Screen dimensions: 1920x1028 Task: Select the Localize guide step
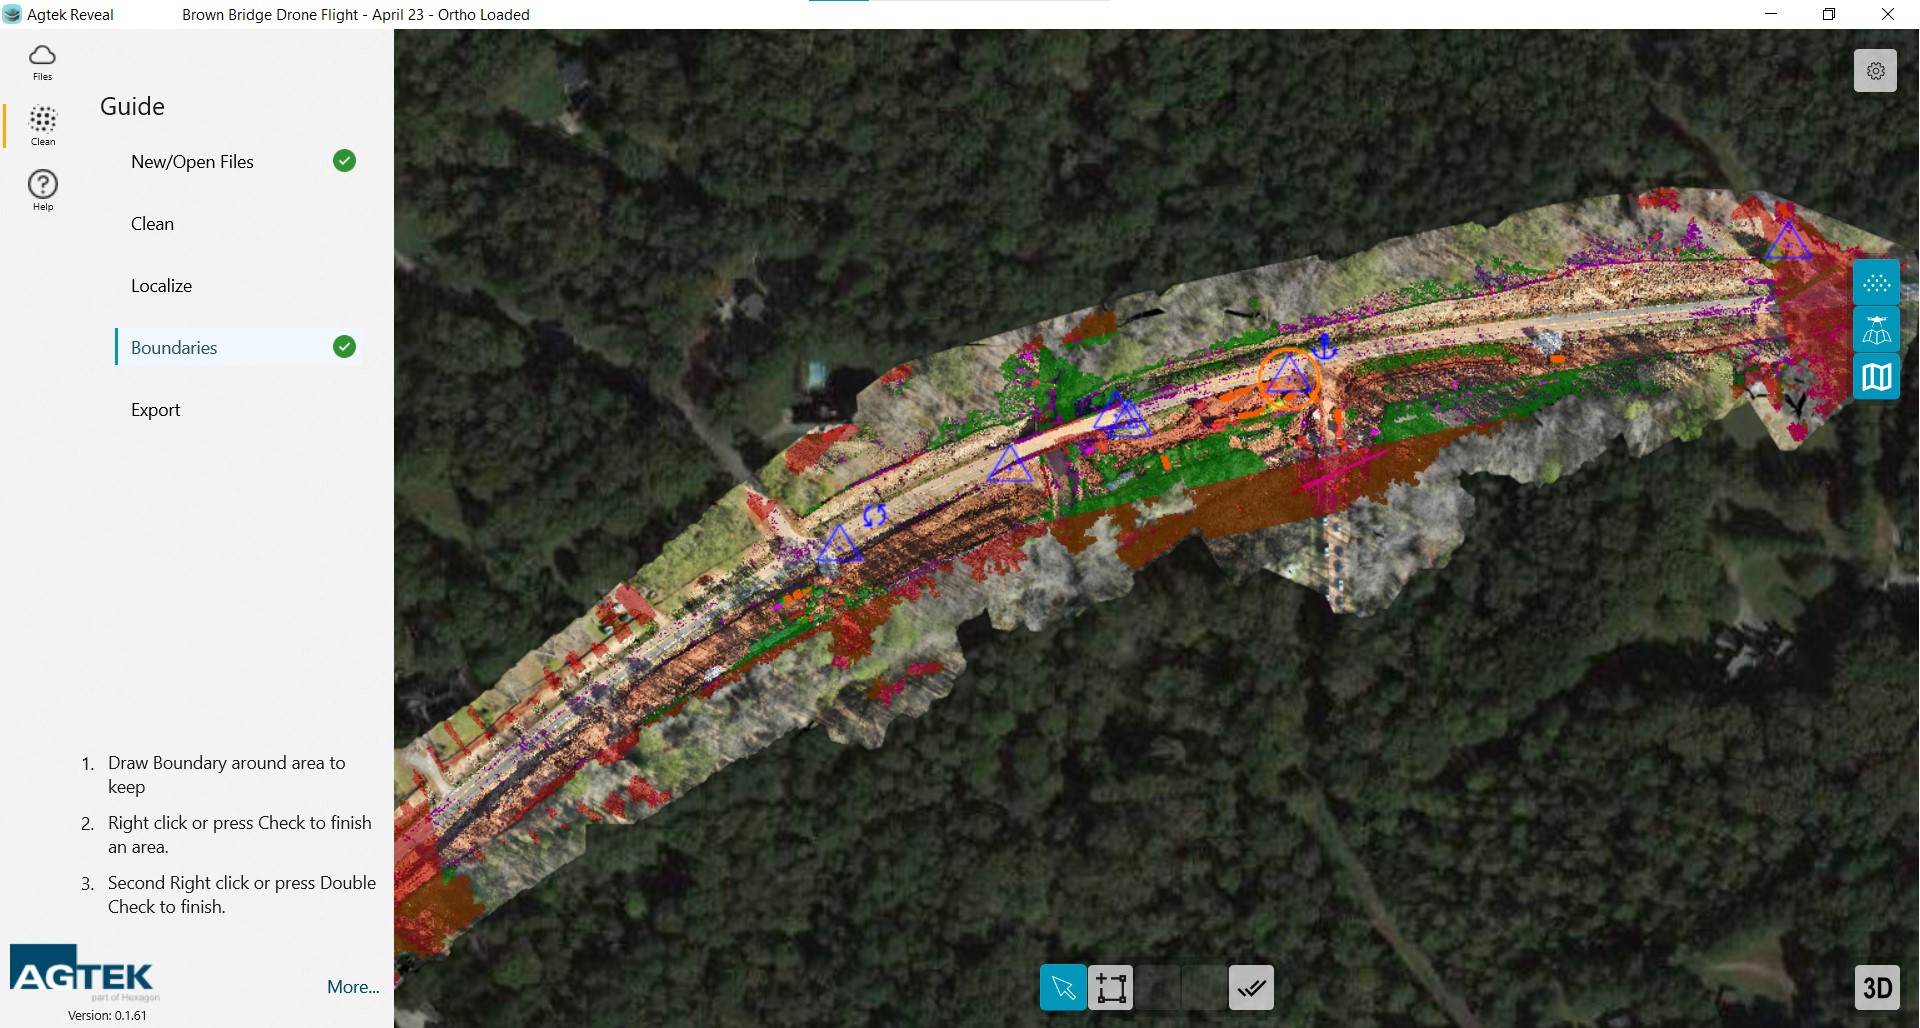click(161, 286)
